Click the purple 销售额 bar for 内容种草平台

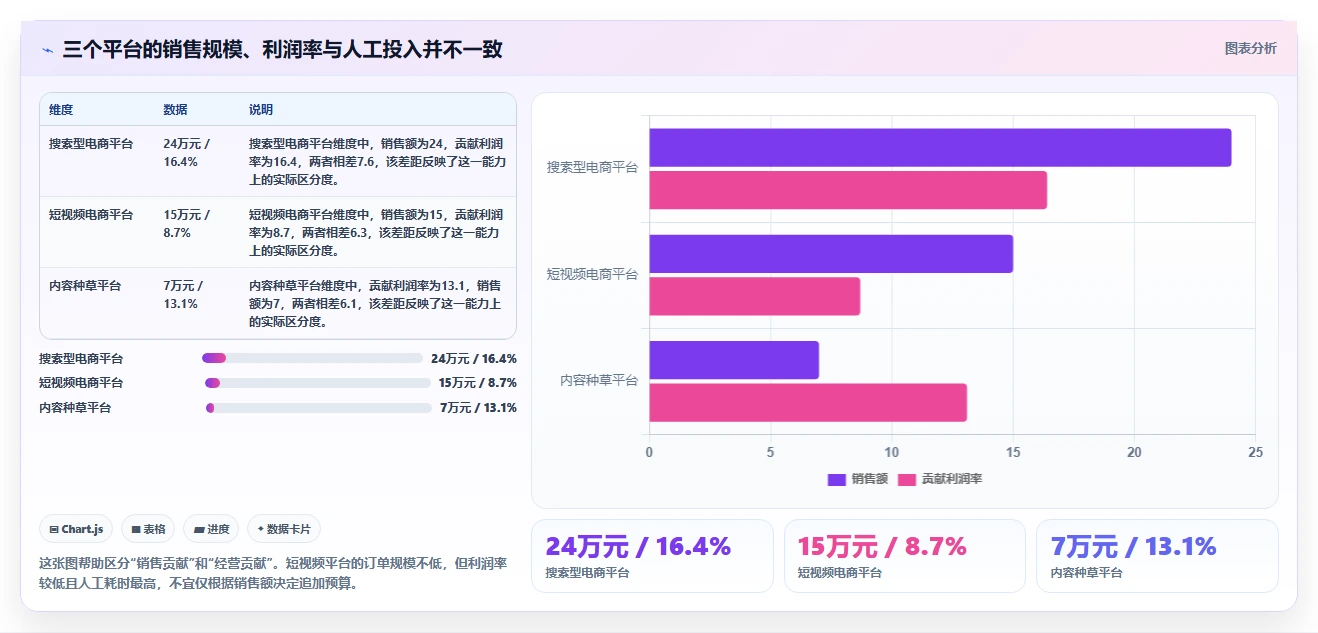(x=734, y=360)
